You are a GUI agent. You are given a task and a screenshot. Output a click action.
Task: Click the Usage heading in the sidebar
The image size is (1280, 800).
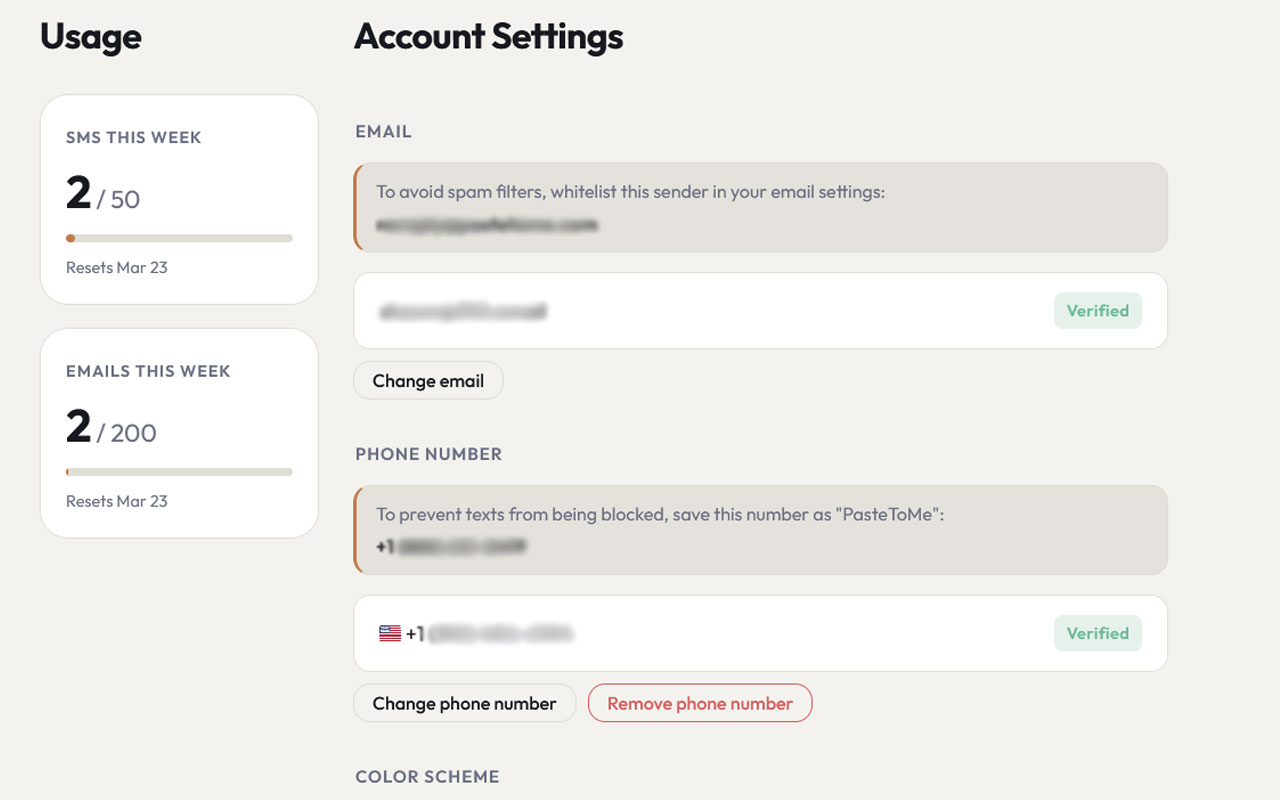tap(90, 36)
